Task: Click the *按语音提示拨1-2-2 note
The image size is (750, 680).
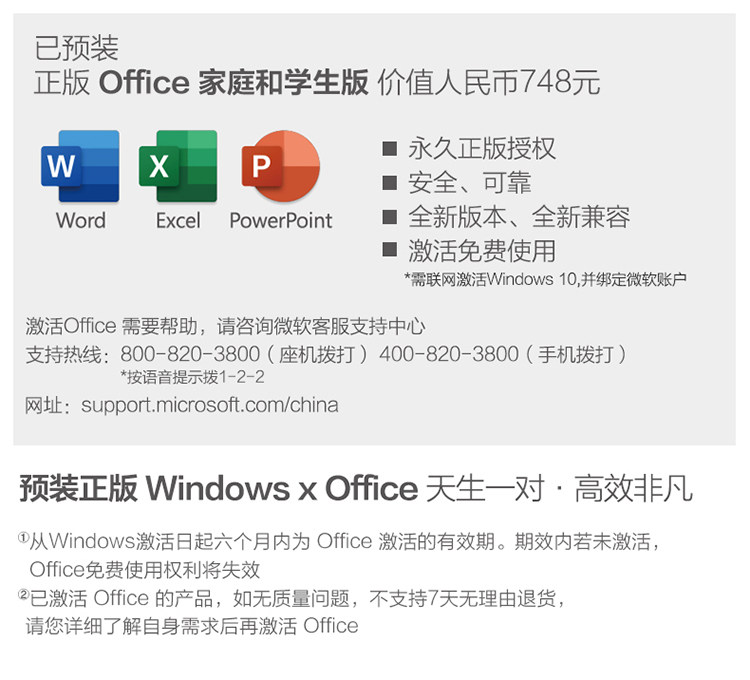Action: click(x=192, y=377)
